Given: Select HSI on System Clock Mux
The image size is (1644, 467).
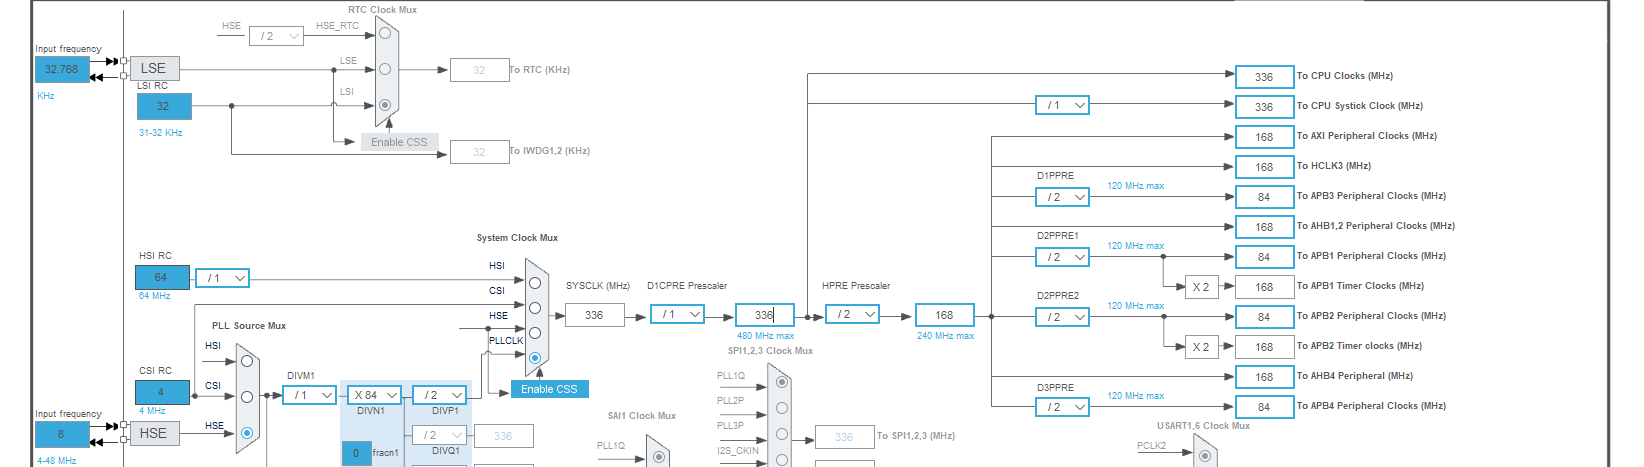Looking at the screenshot, I should (x=535, y=283).
